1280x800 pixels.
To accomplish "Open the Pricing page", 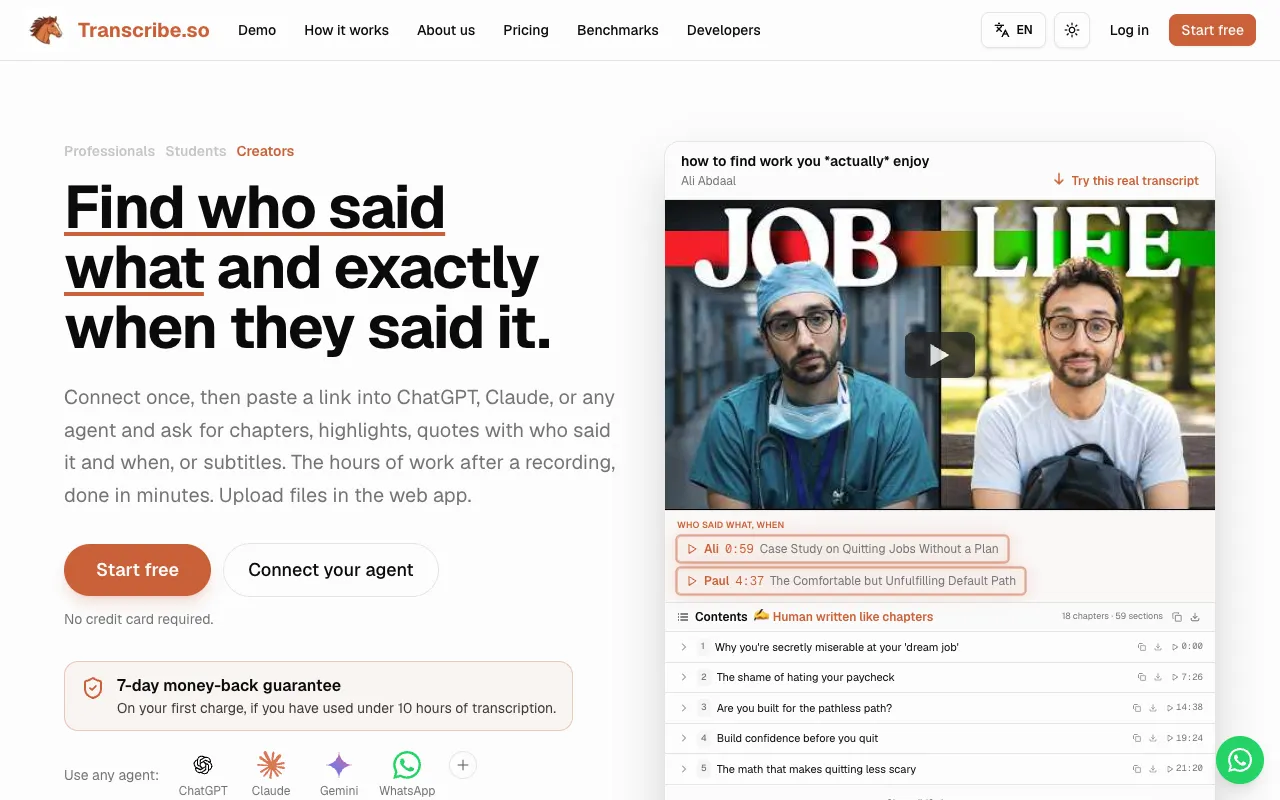I will pos(526,30).
